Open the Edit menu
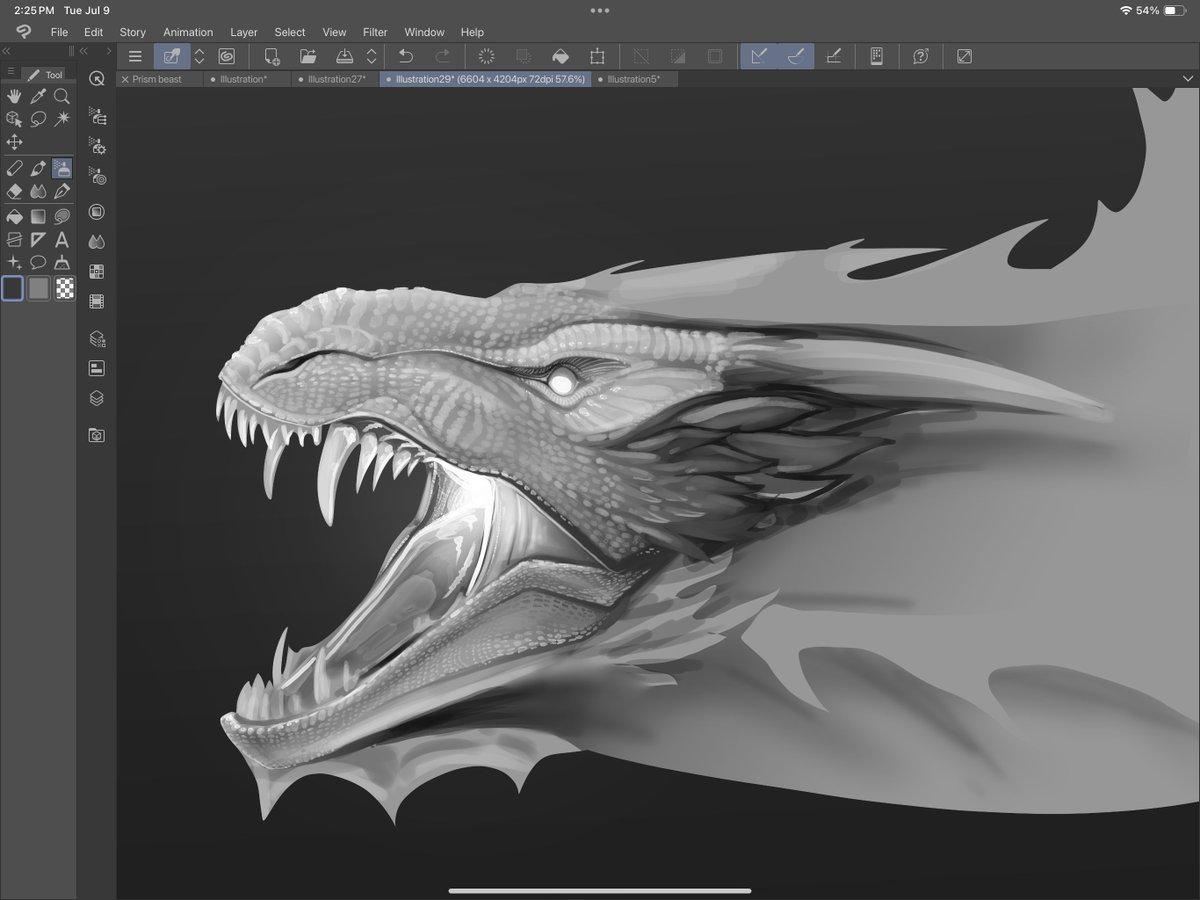1200x900 pixels. (93, 32)
